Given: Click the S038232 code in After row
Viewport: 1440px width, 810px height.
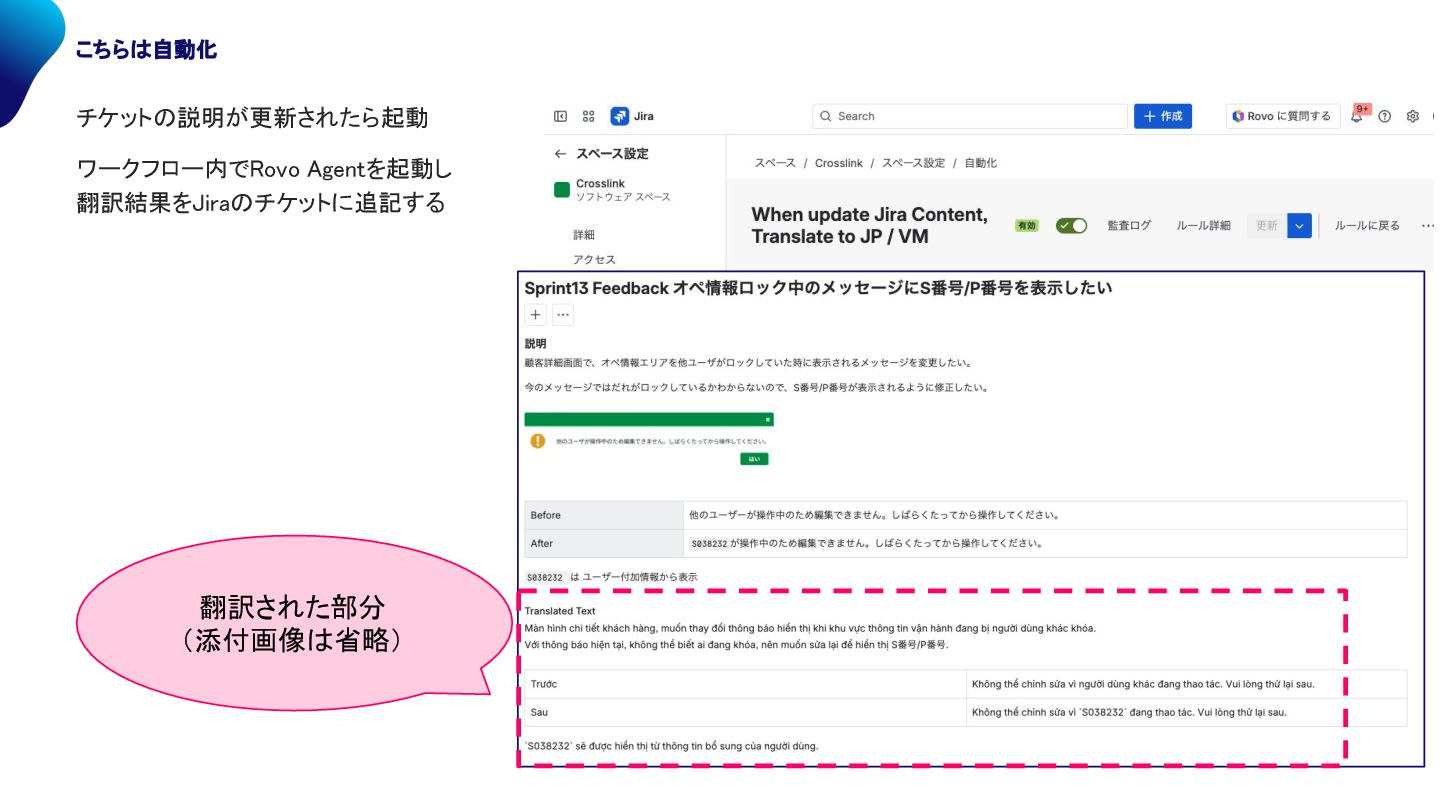Looking at the screenshot, I should 709,544.
